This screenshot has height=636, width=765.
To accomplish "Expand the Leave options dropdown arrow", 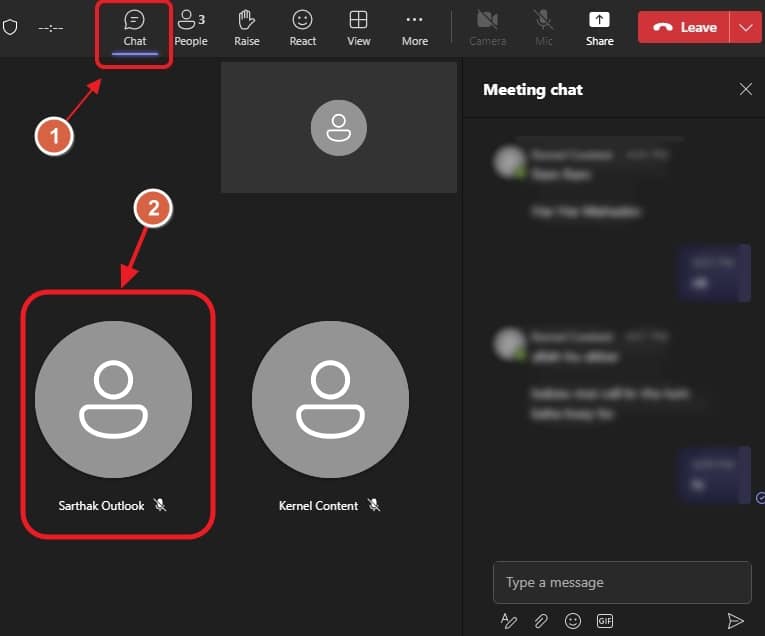I will pos(745,27).
